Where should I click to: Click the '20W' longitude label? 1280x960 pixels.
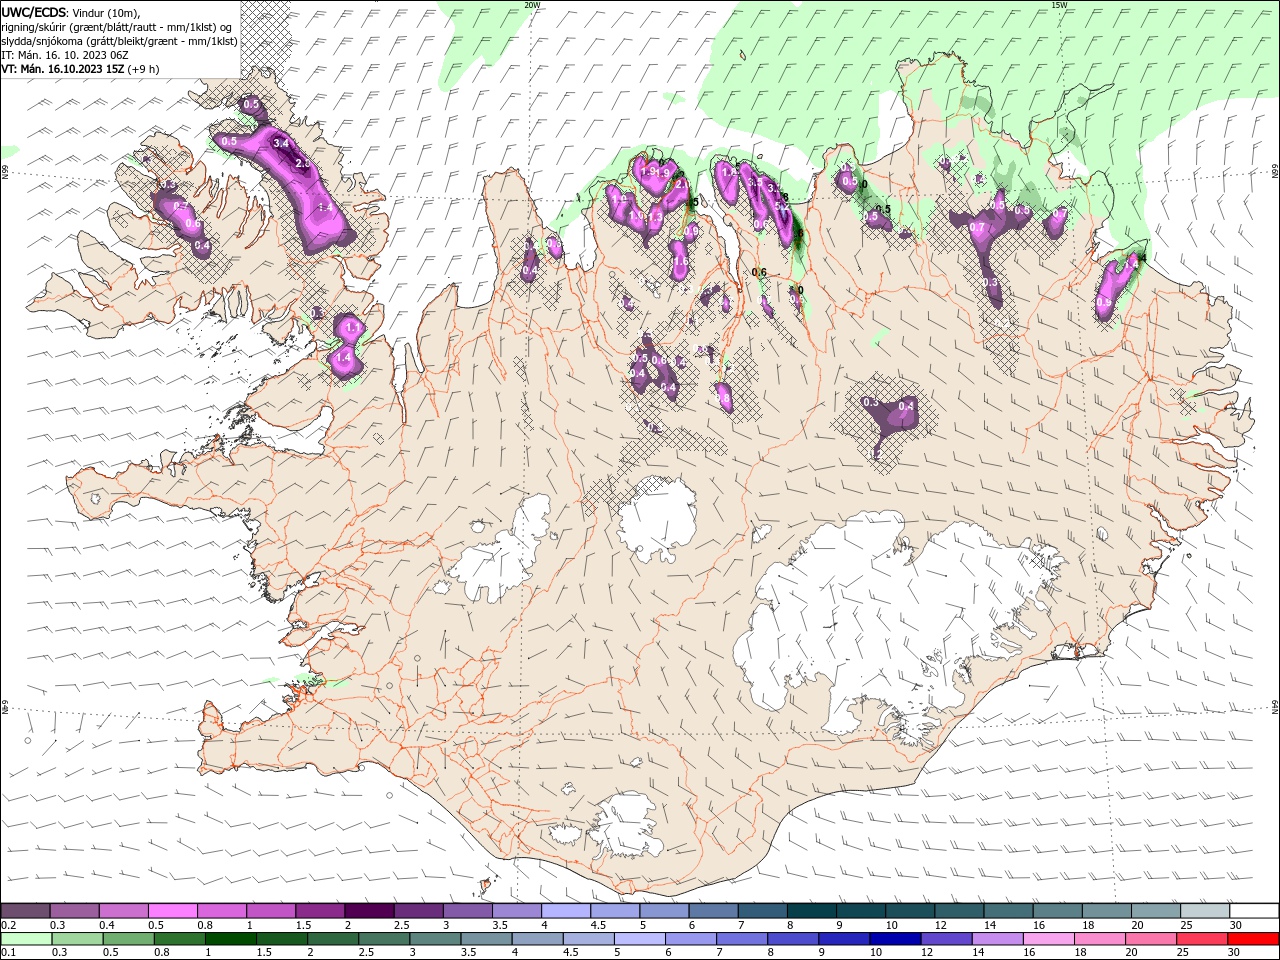click(x=532, y=5)
